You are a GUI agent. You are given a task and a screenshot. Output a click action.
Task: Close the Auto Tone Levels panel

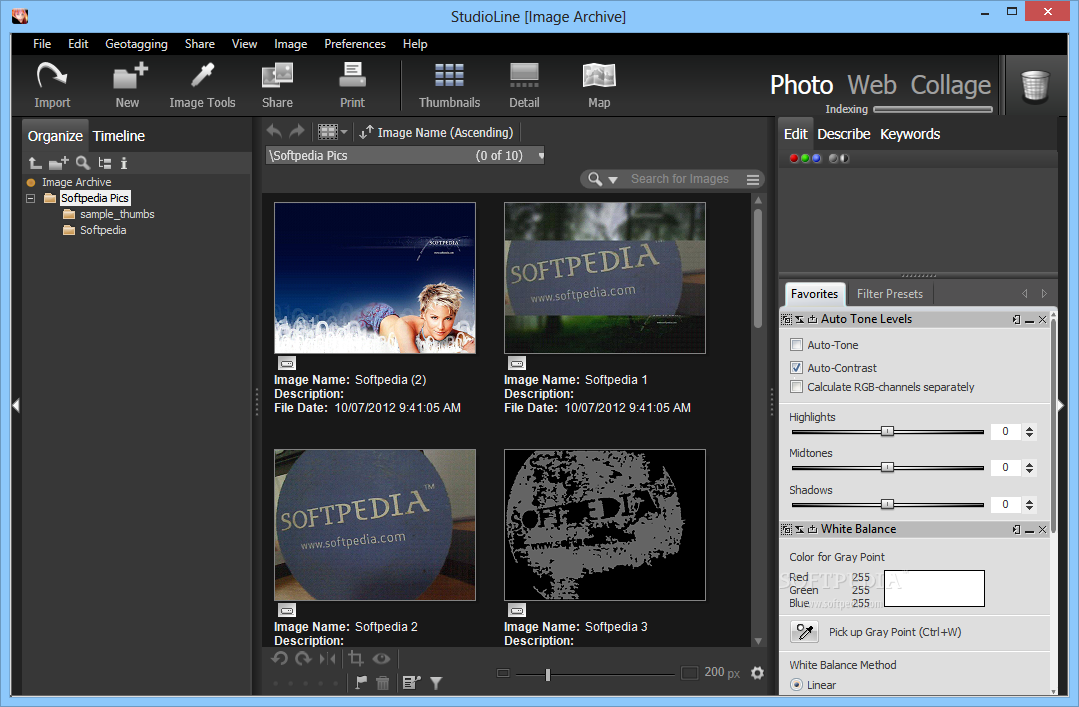1043,320
